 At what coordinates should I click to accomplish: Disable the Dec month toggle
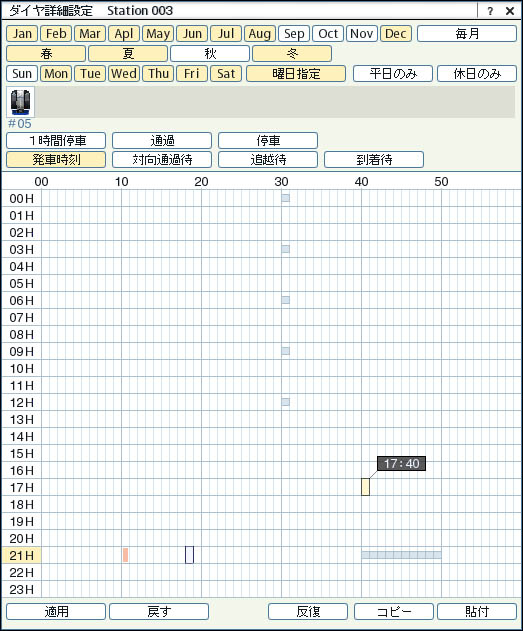[x=395, y=34]
